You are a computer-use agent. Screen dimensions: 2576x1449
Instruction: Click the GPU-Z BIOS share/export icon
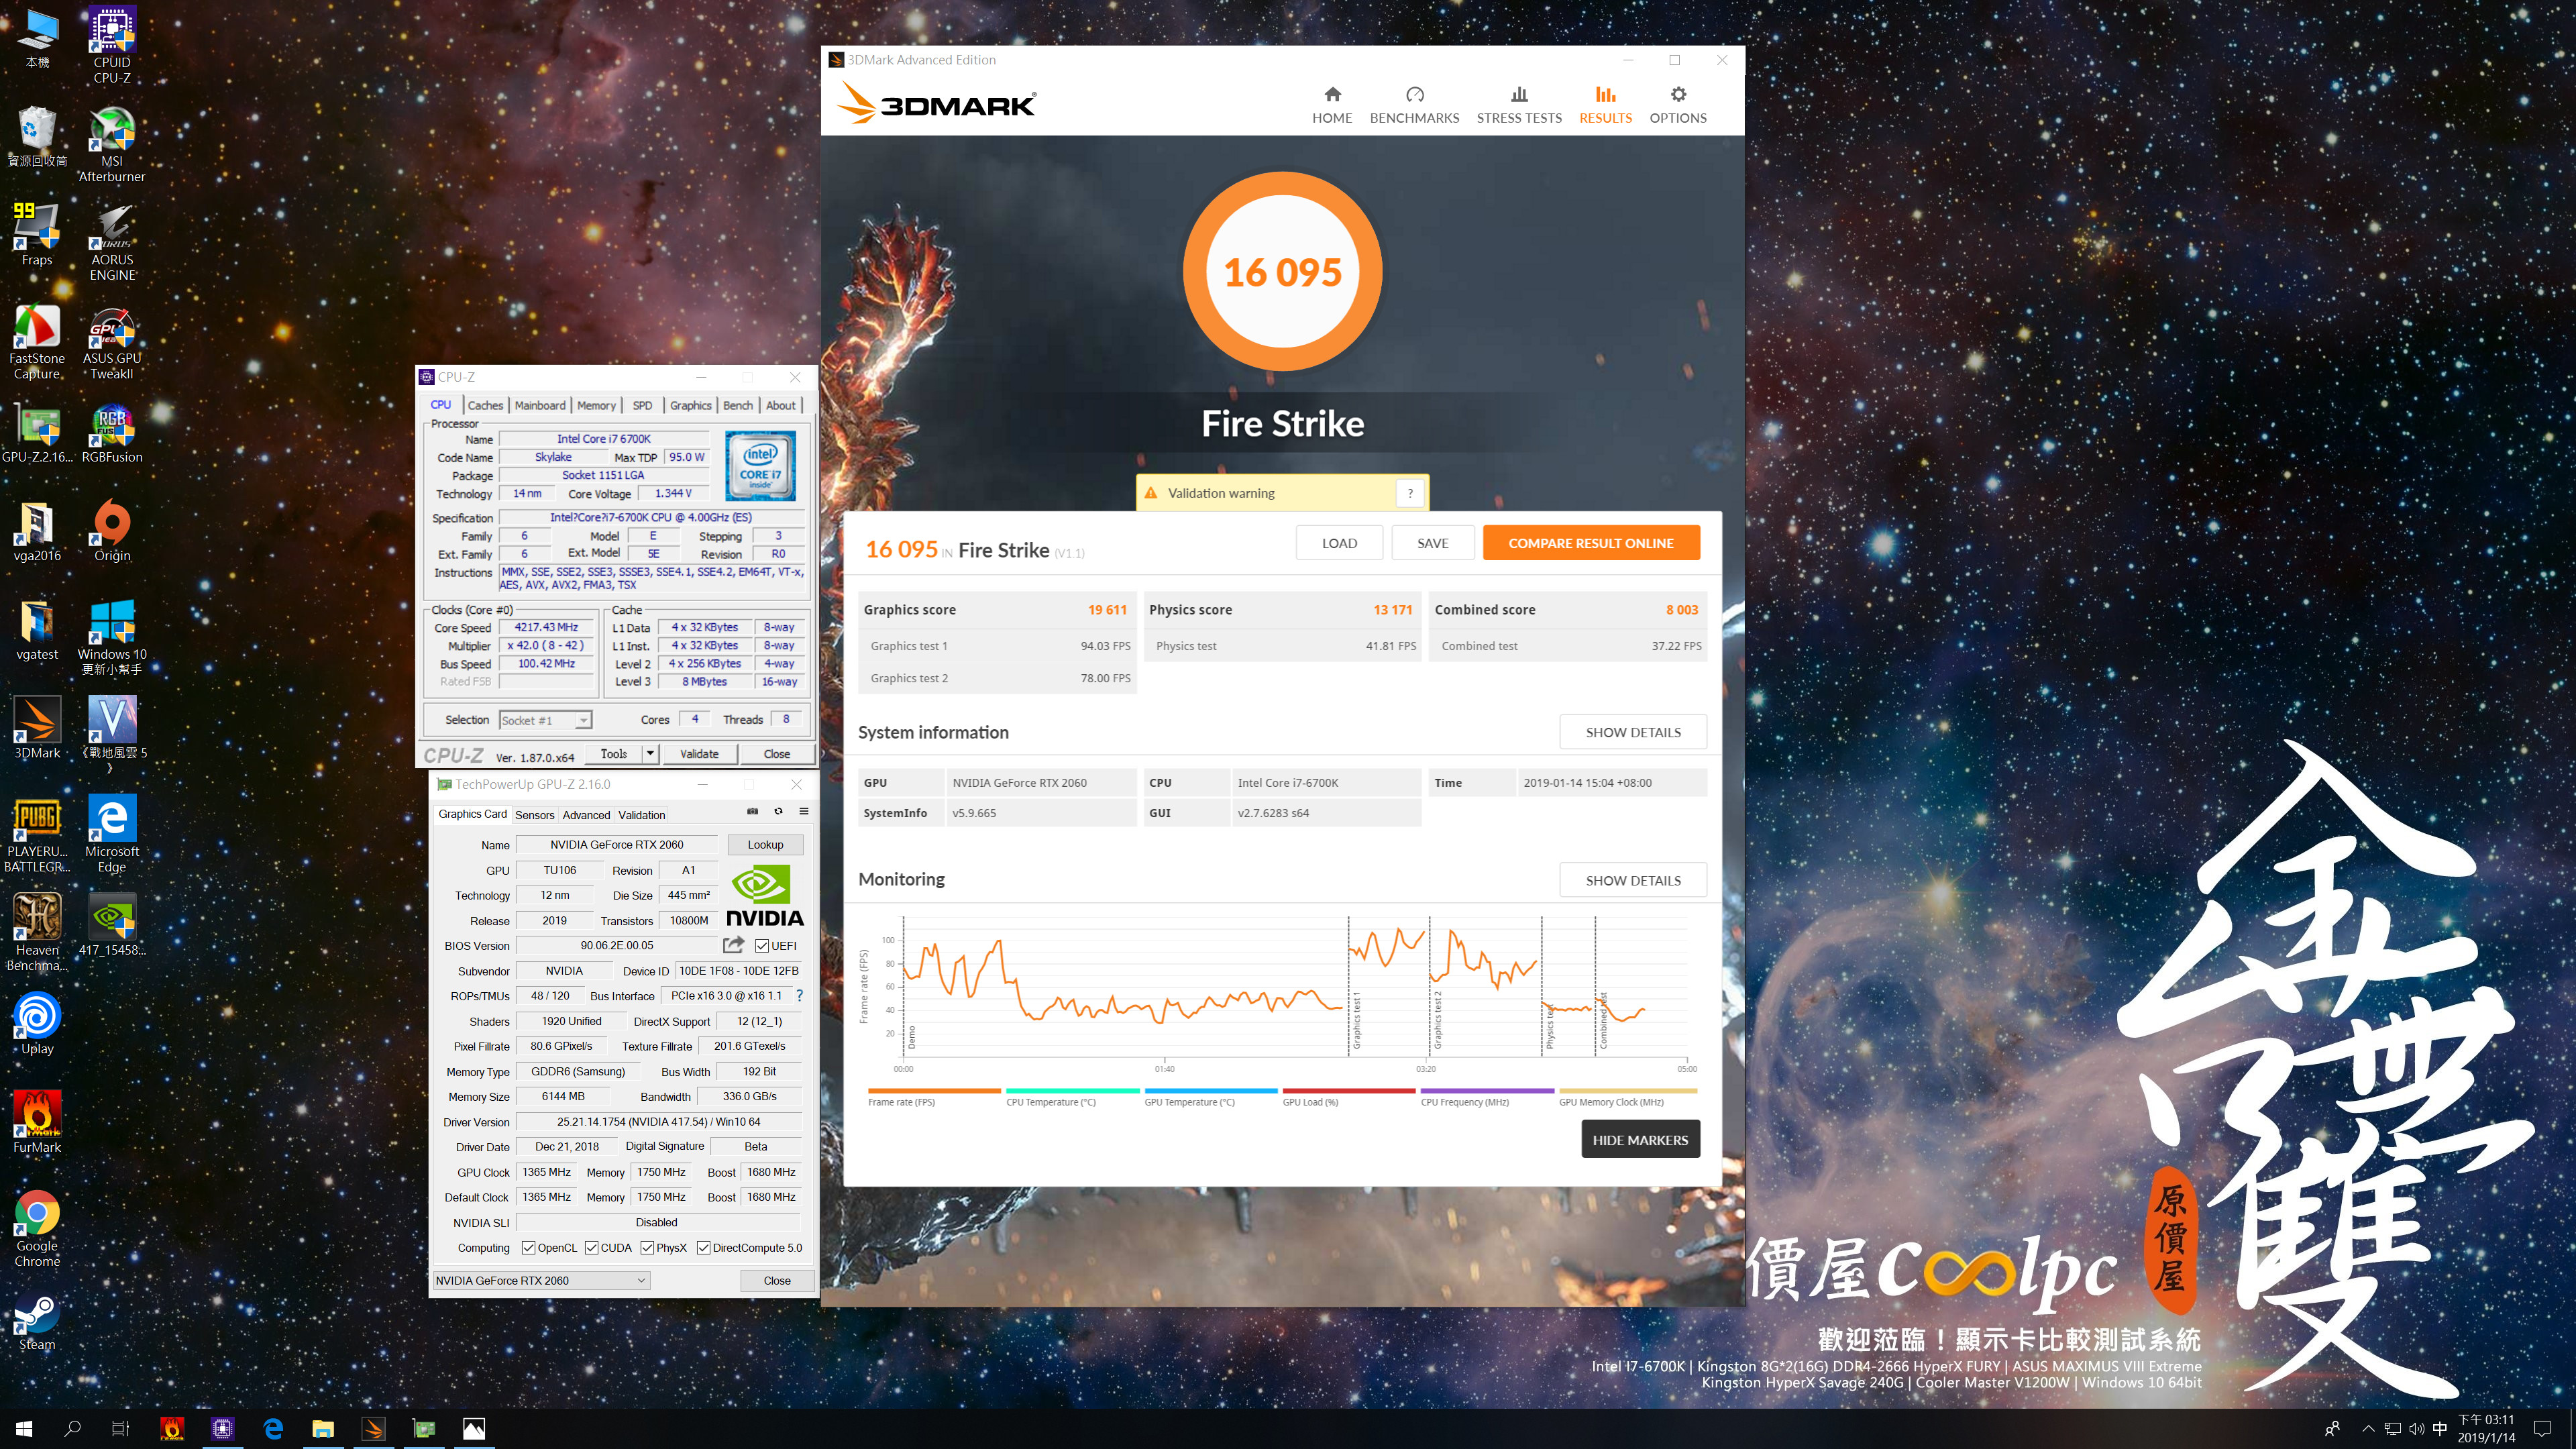(x=734, y=945)
